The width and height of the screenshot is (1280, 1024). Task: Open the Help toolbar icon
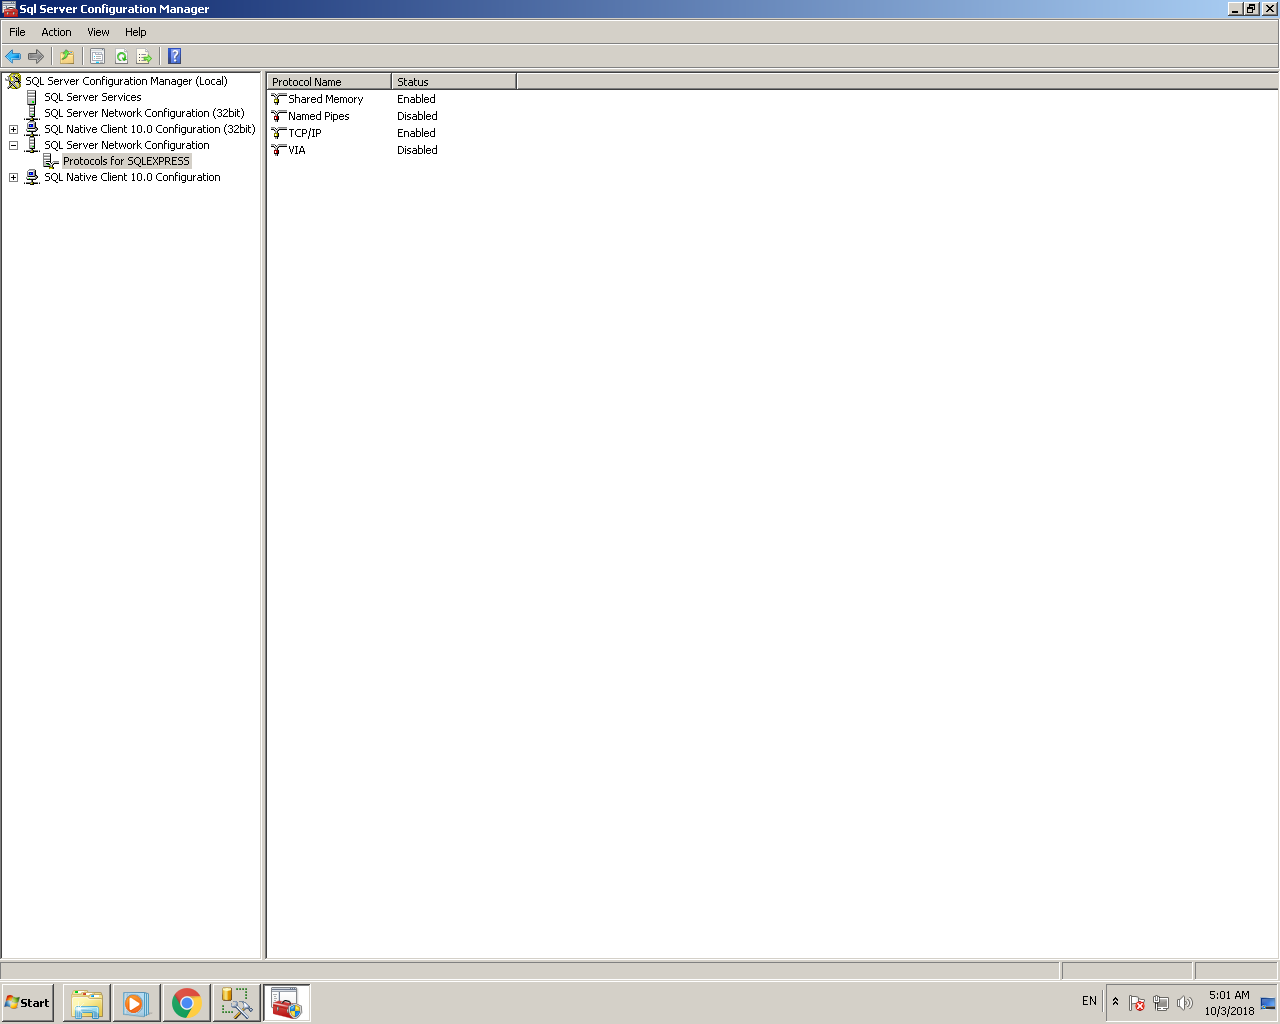click(x=174, y=56)
